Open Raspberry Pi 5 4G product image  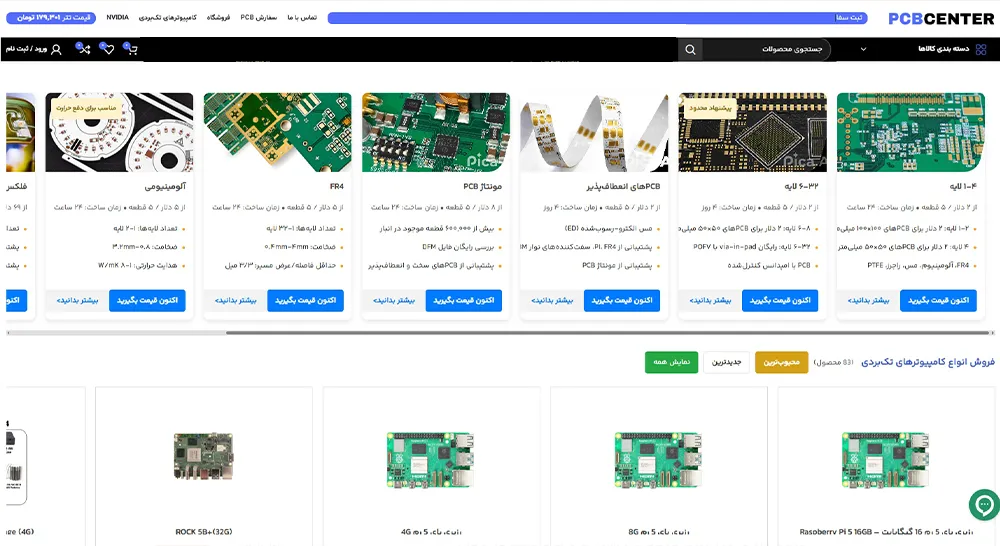[430, 461]
